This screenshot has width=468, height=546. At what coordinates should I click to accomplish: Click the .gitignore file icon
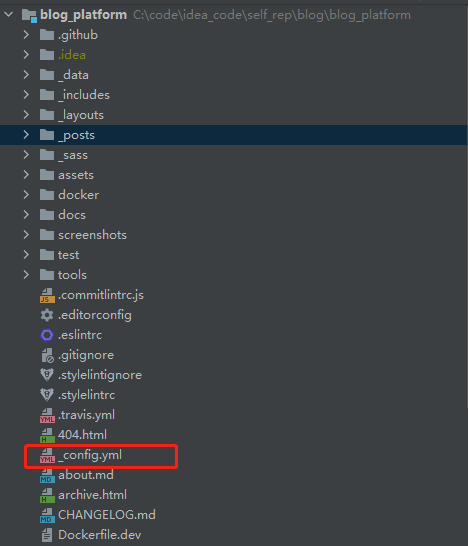[x=47, y=355]
